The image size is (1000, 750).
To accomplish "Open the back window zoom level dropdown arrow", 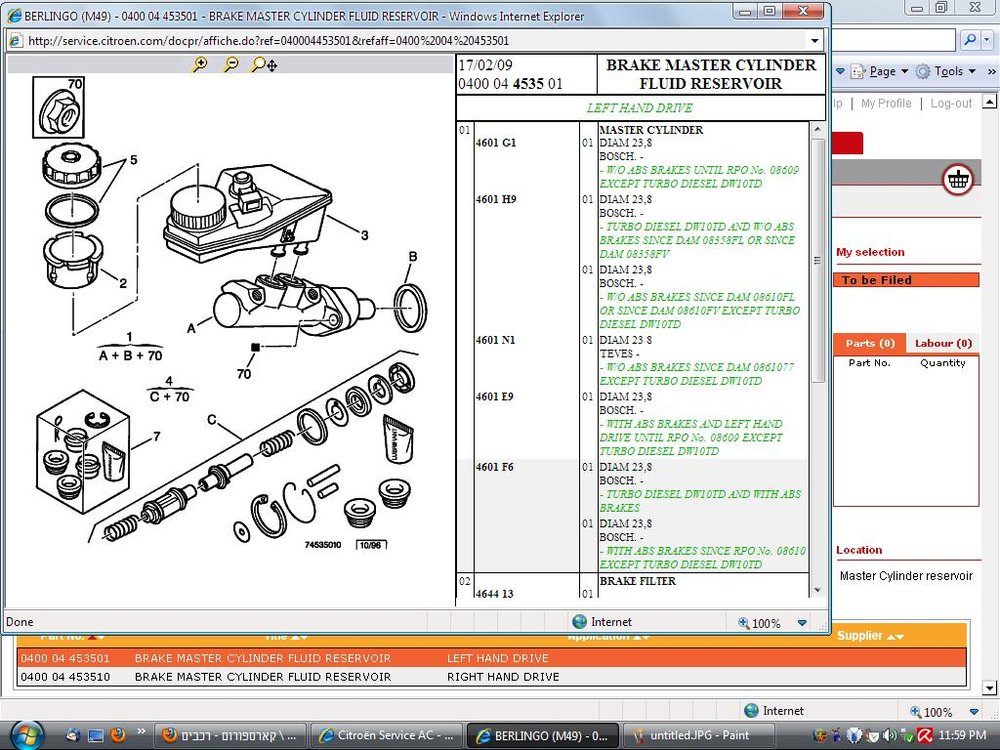I will [x=974, y=712].
